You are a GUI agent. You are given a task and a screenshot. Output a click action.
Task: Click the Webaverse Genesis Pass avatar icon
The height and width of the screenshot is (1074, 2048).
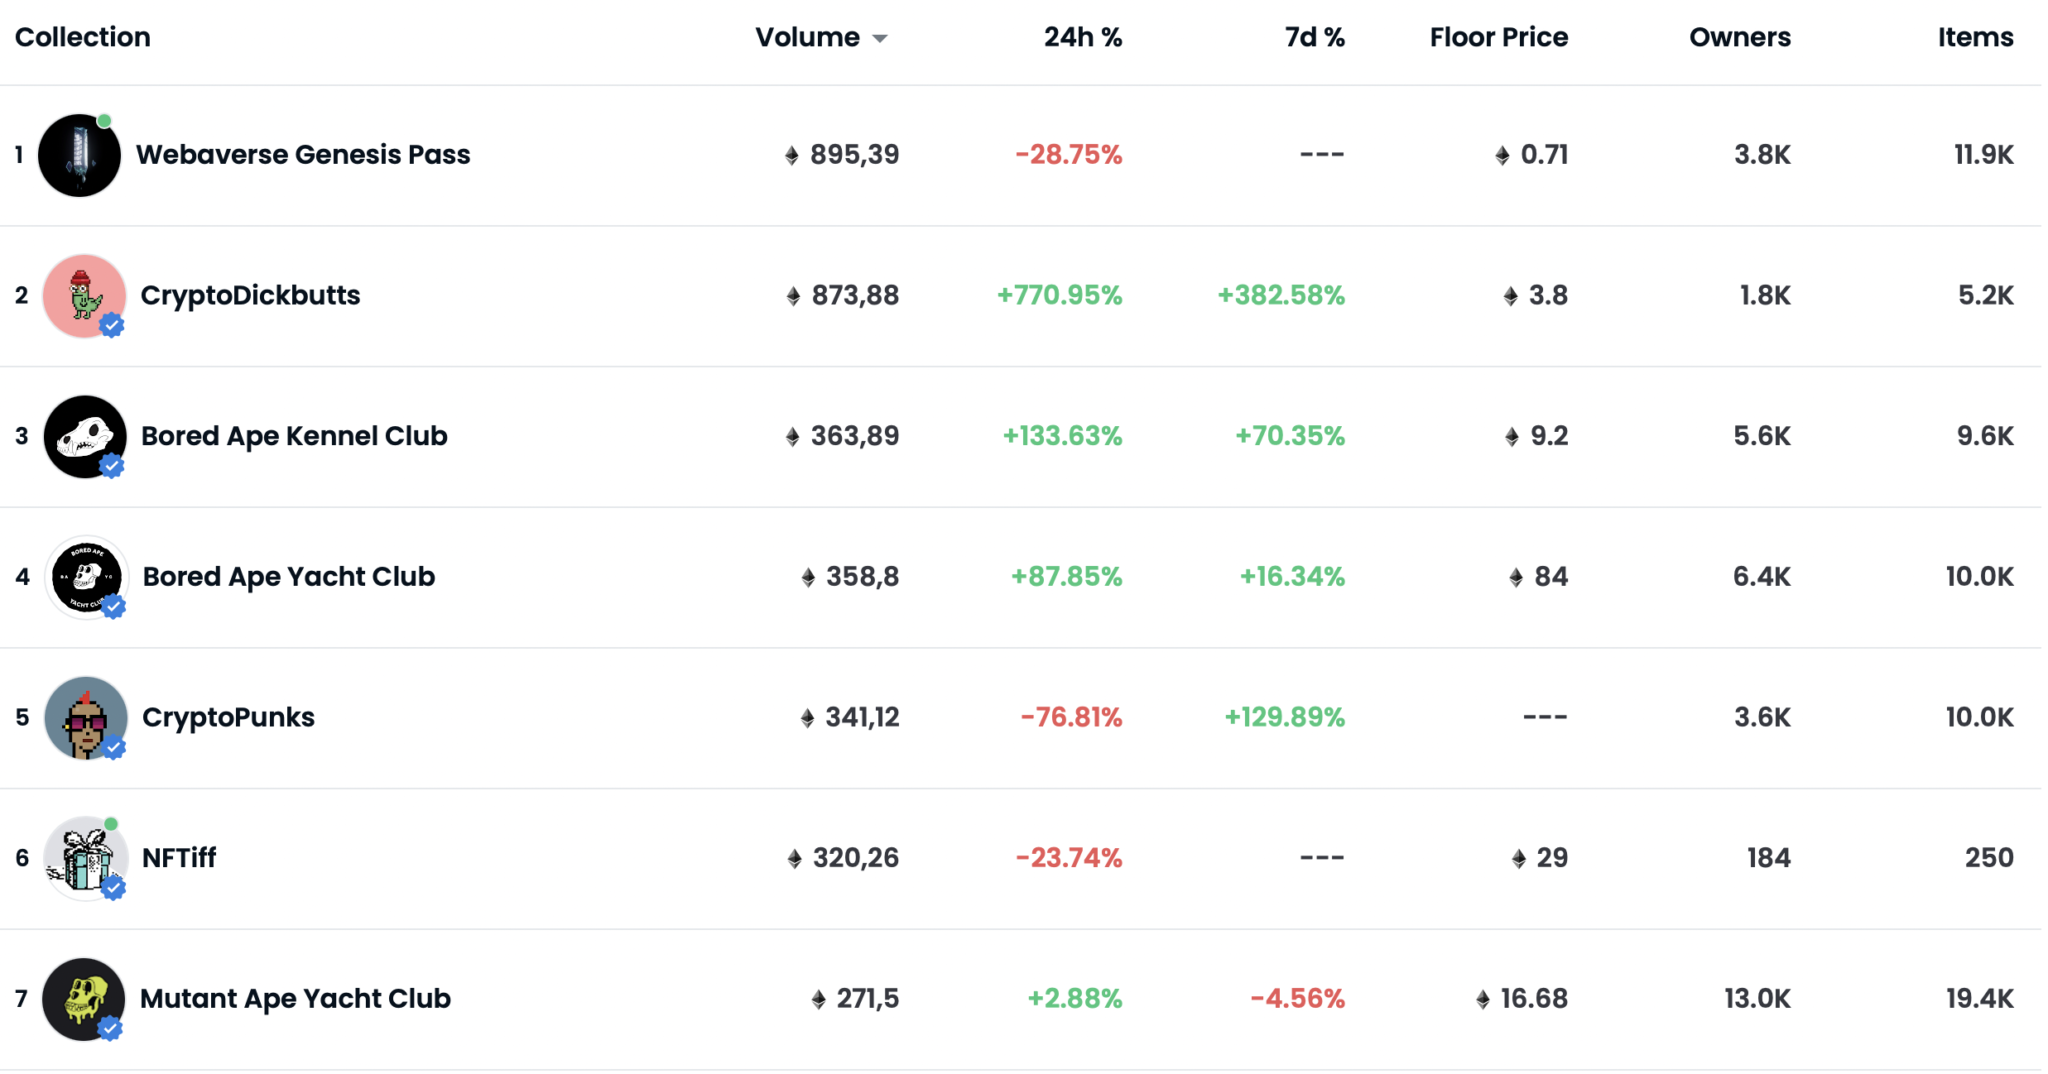tap(79, 156)
